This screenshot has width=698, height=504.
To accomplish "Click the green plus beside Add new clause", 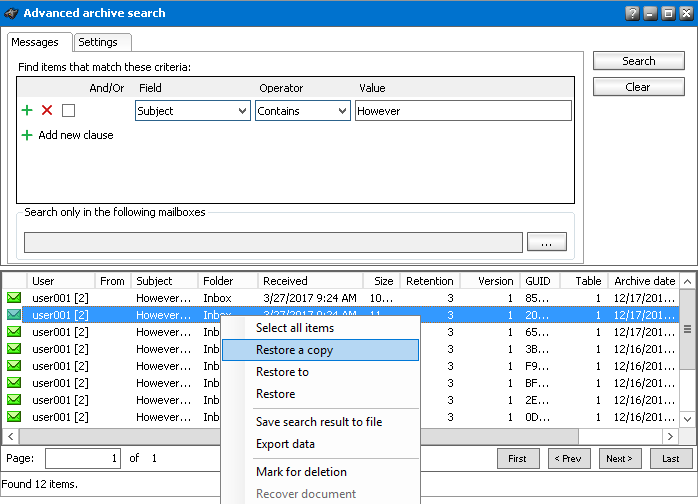I will [x=27, y=135].
